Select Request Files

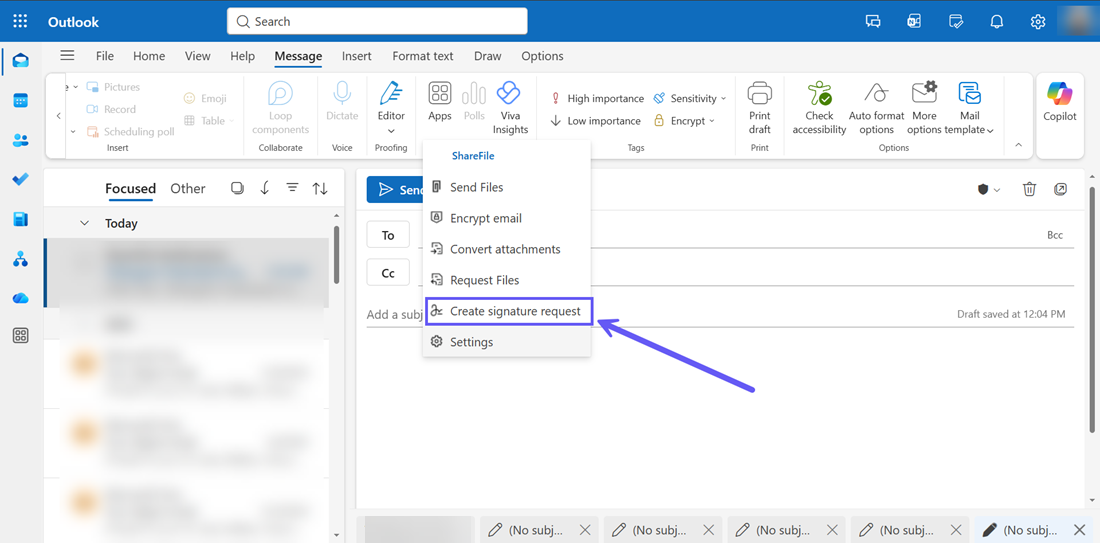[507, 280]
